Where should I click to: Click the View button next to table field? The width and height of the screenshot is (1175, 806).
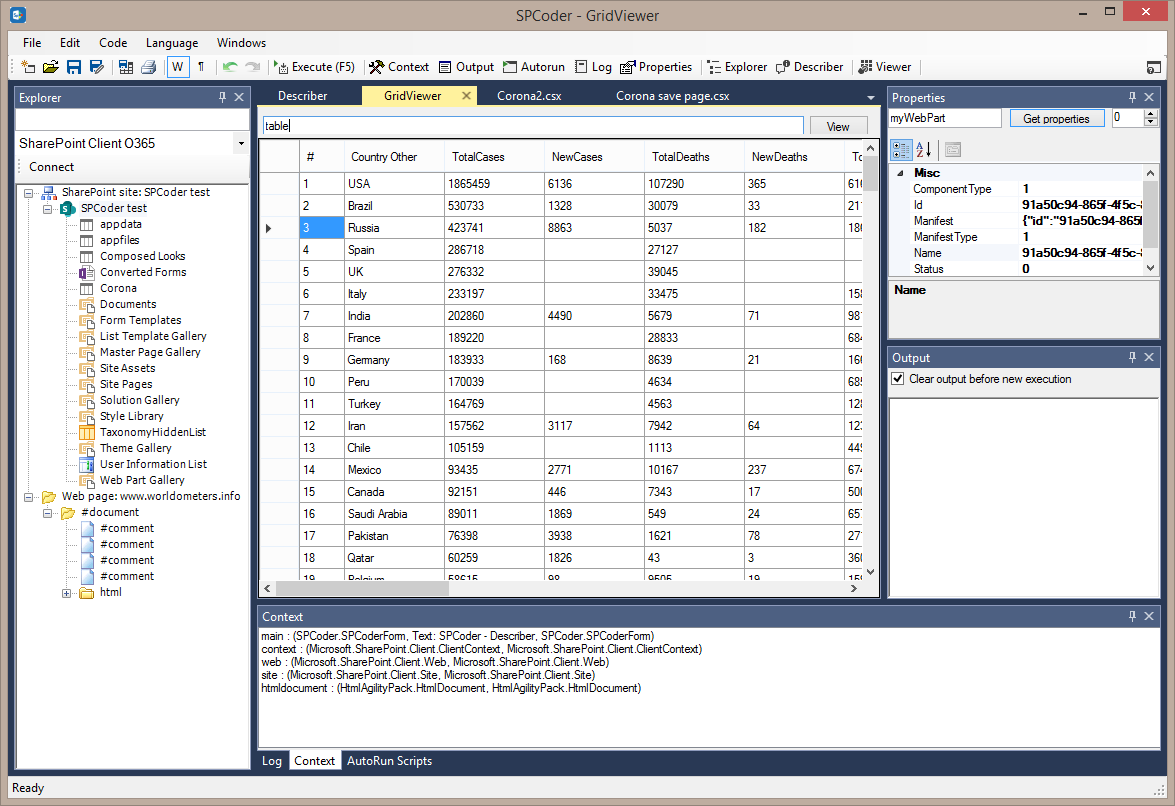838,127
